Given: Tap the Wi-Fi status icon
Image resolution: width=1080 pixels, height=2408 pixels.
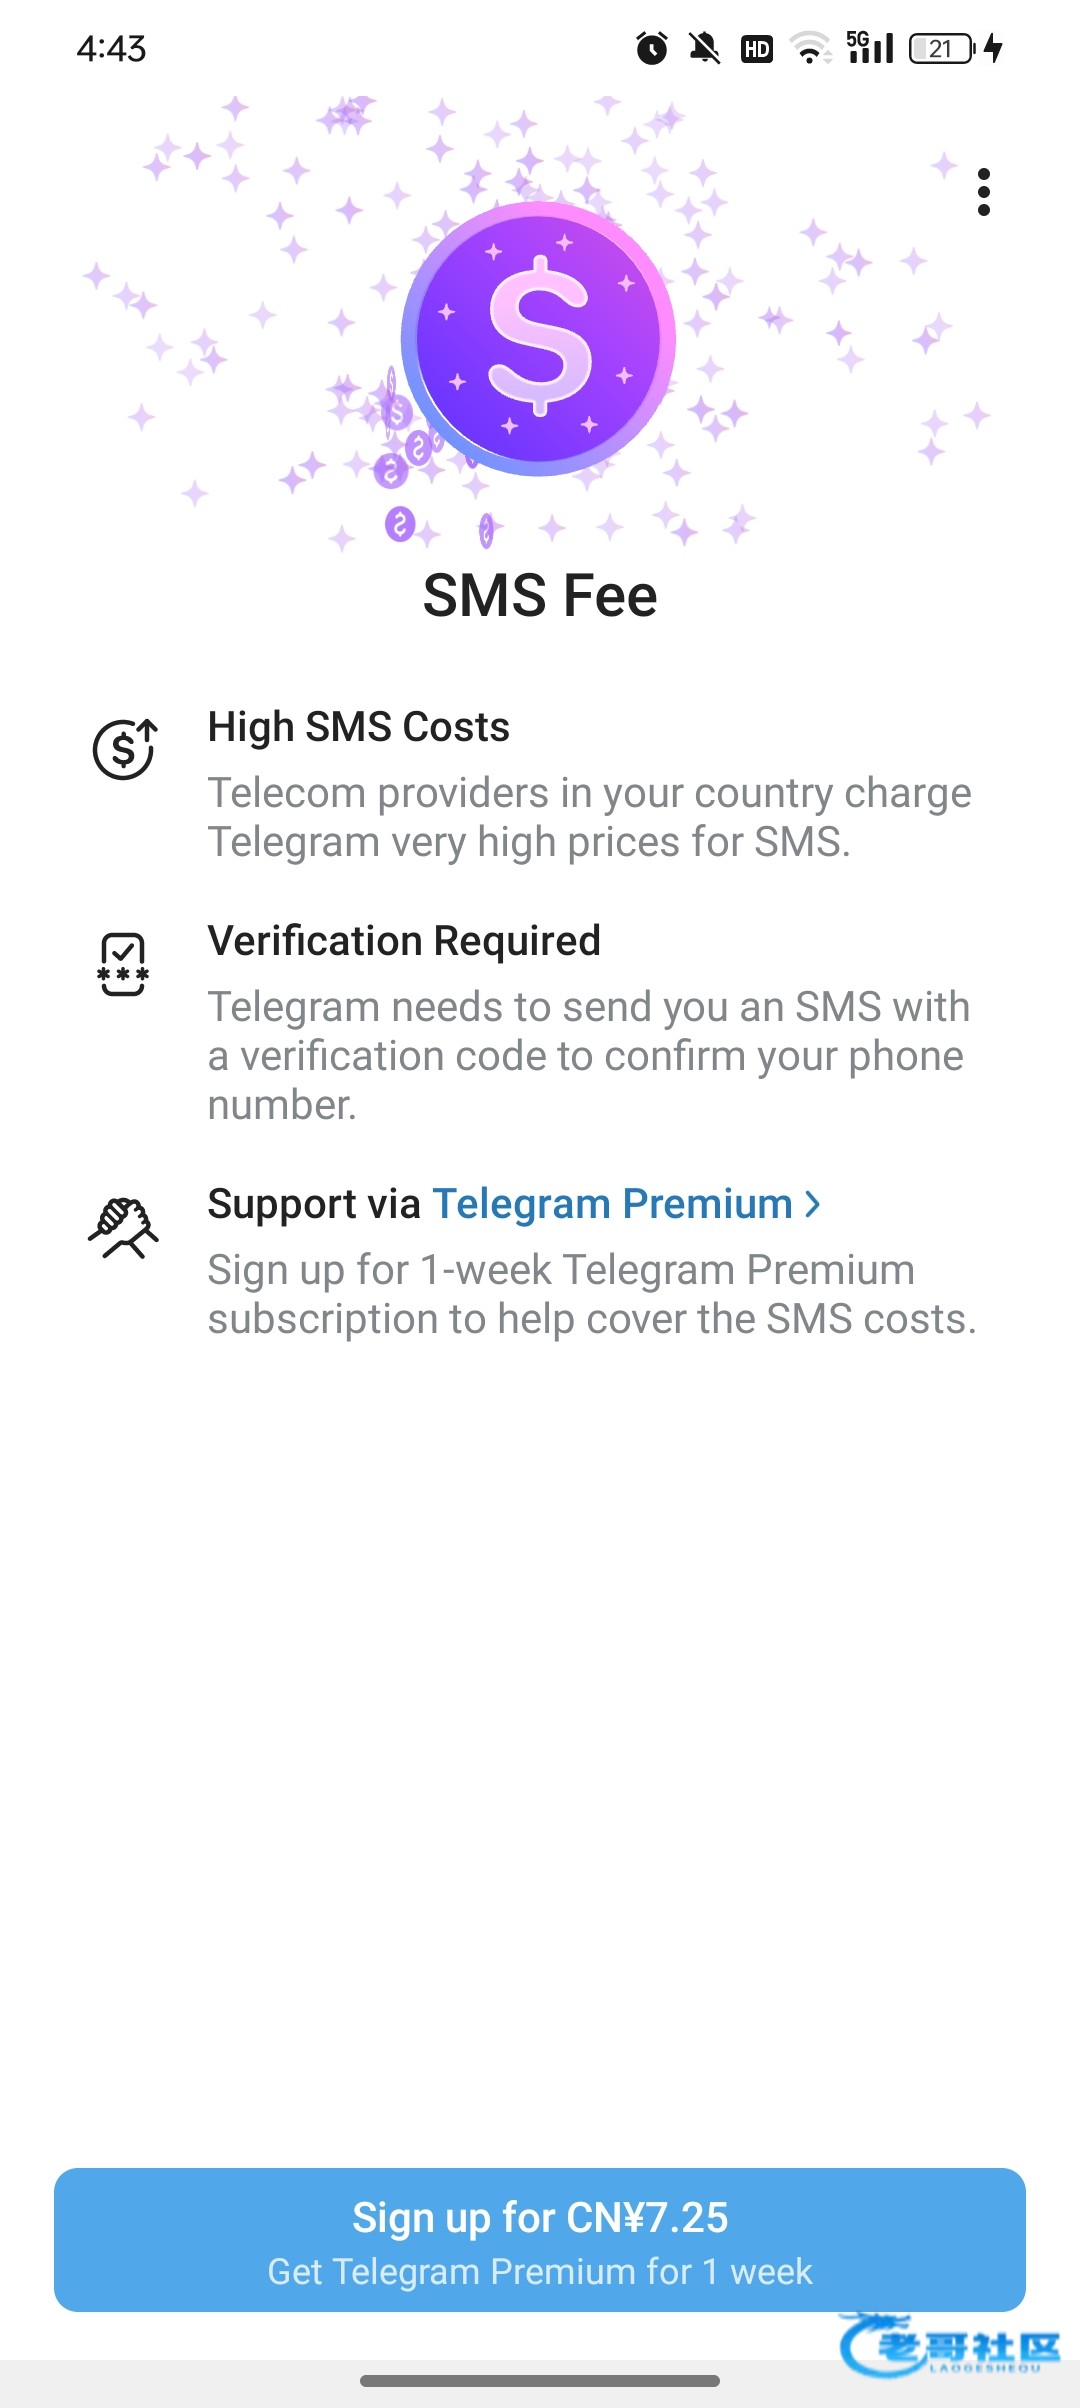Looking at the screenshot, I should (x=810, y=48).
